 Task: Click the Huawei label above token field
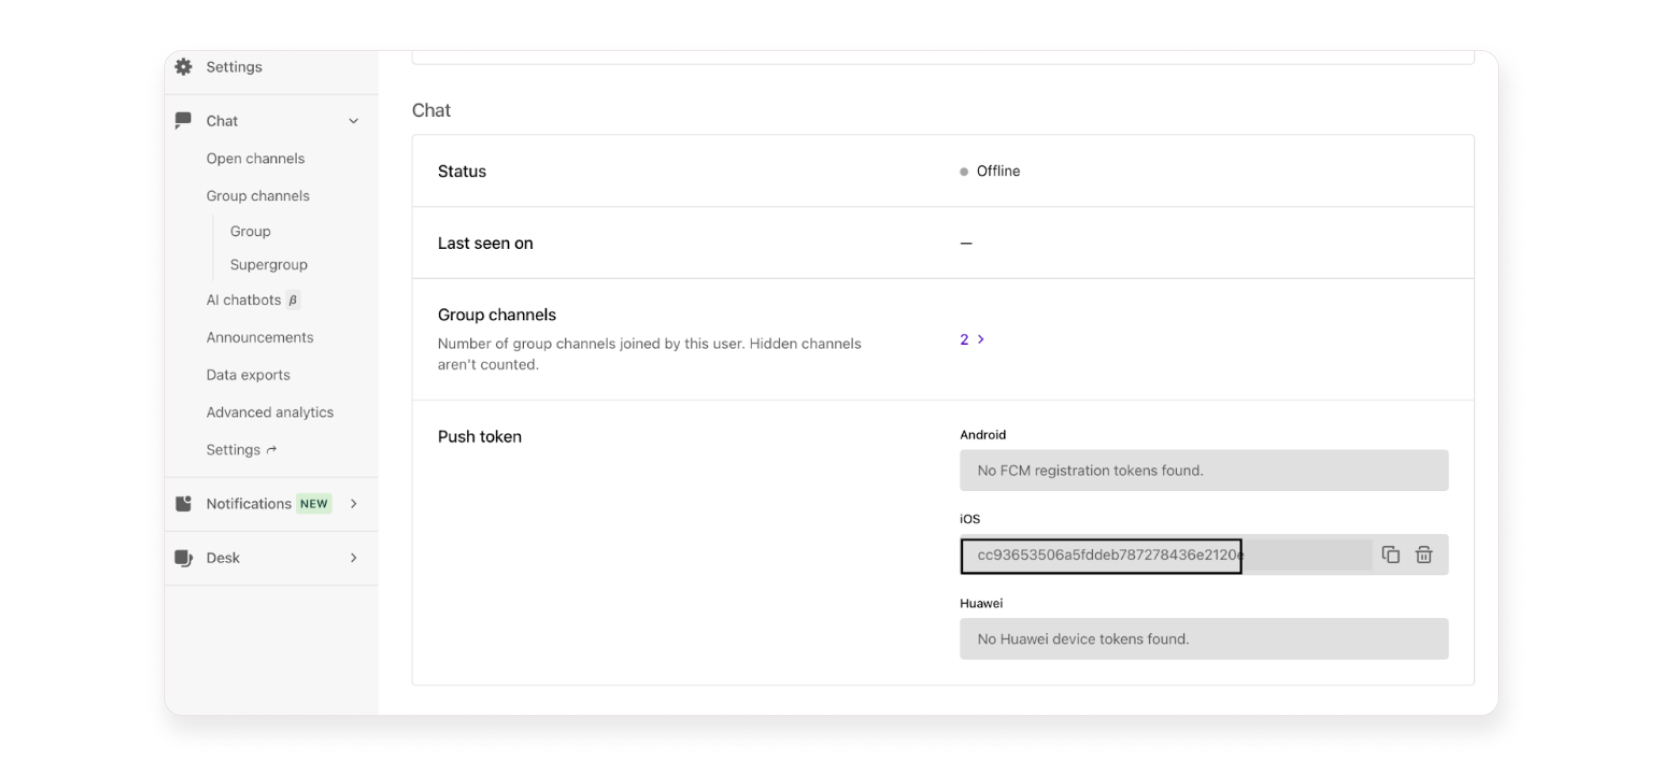pyautogui.click(x=981, y=603)
